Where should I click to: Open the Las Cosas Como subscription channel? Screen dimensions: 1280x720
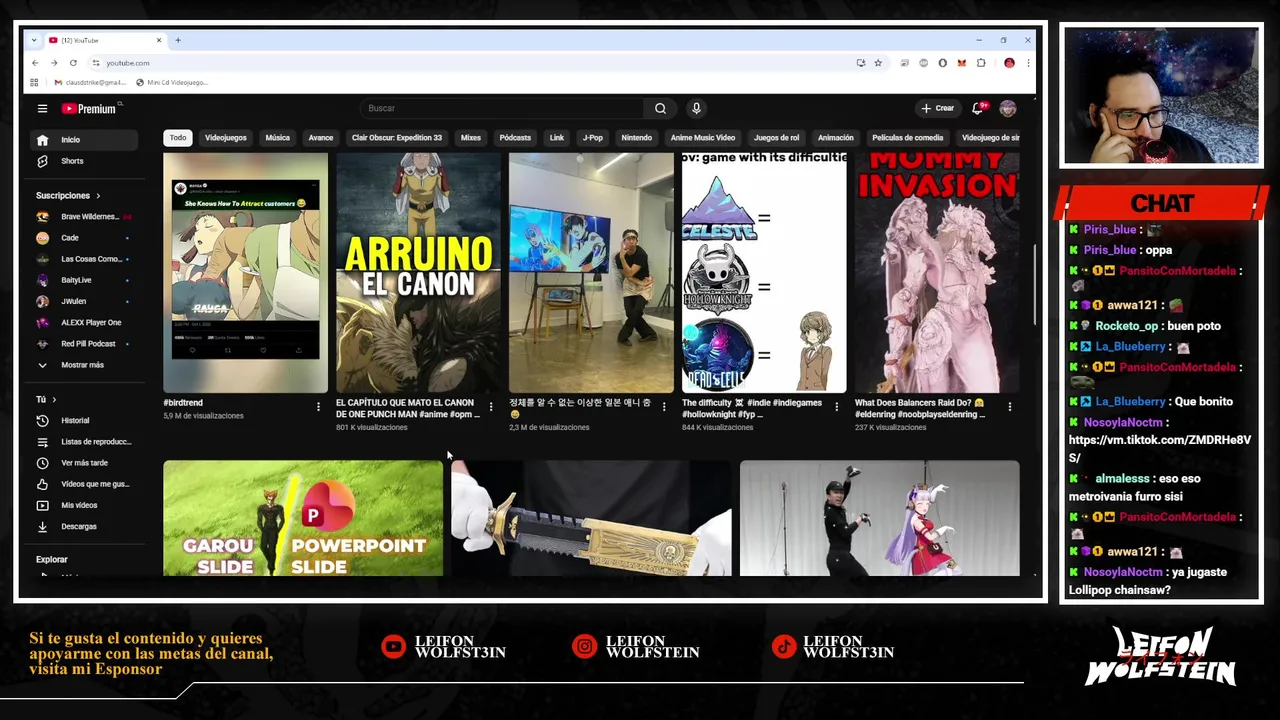pyautogui.click(x=83, y=259)
